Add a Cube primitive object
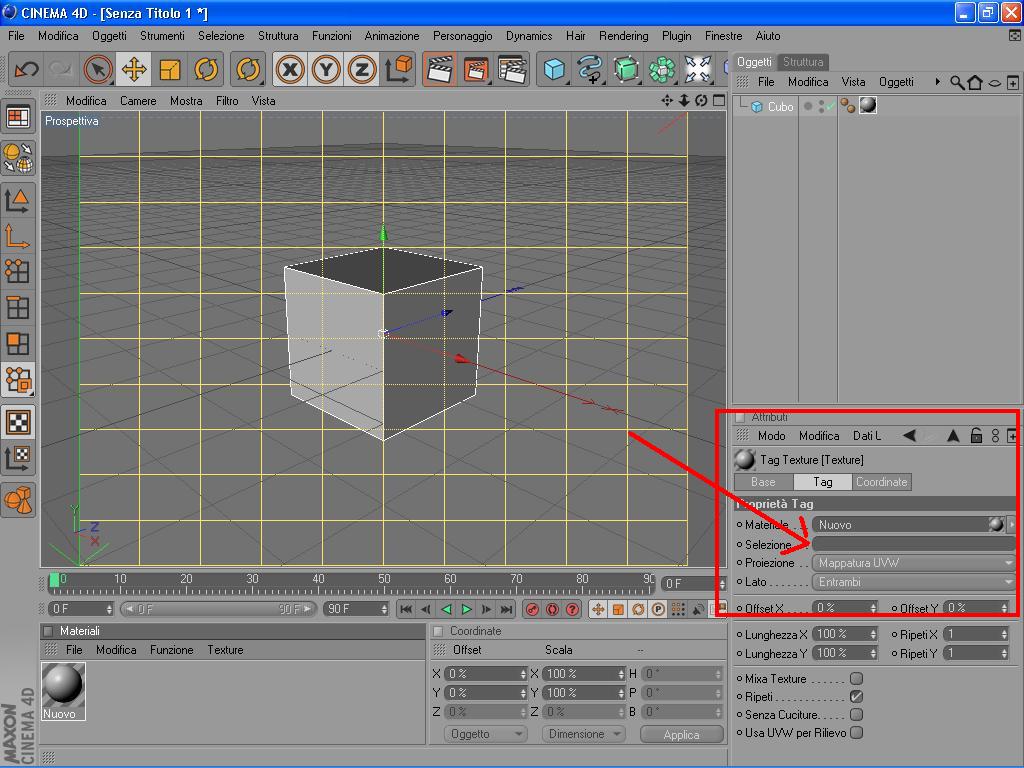1024x768 pixels. pos(554,69)
